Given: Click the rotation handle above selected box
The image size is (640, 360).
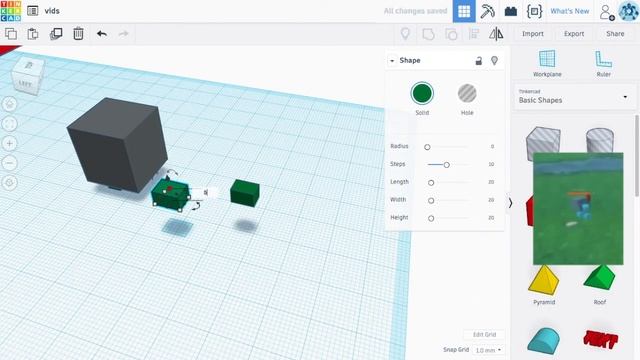Looking at the screenshot, I should tap(172, 173).
